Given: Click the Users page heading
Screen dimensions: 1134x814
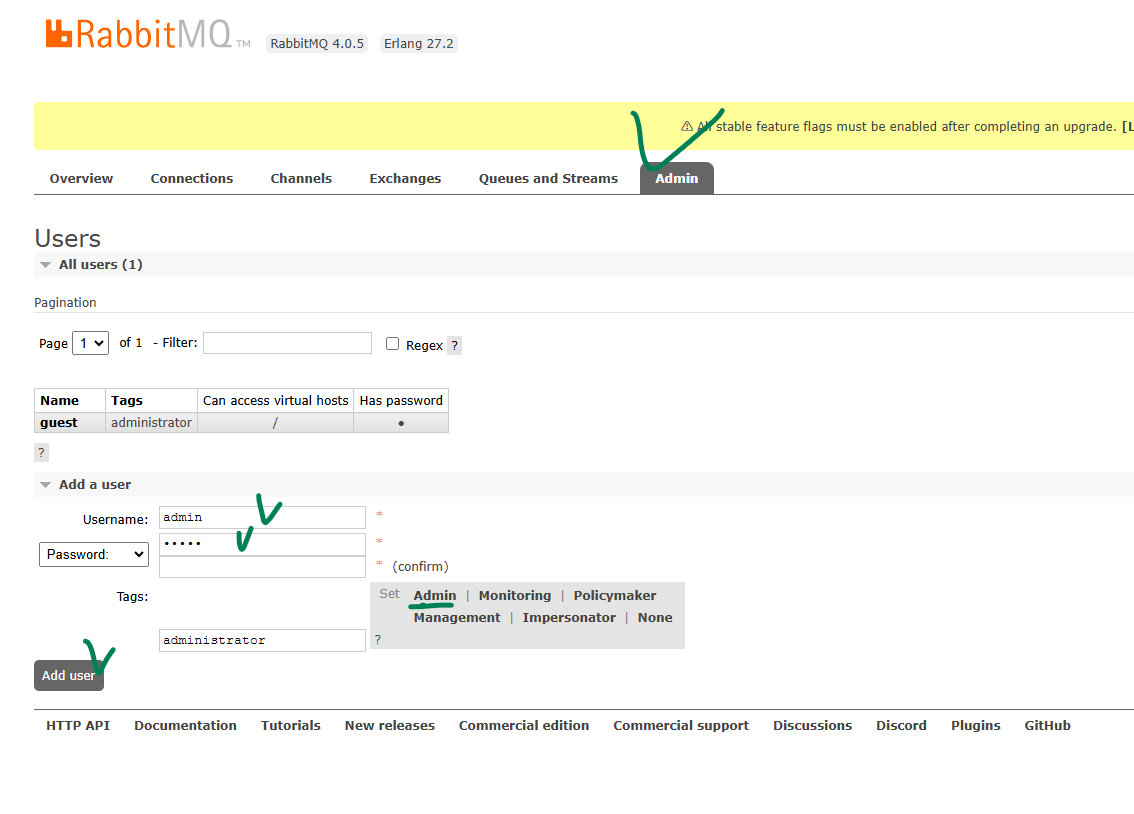Looking at the screenshot, I should [67, 239].
